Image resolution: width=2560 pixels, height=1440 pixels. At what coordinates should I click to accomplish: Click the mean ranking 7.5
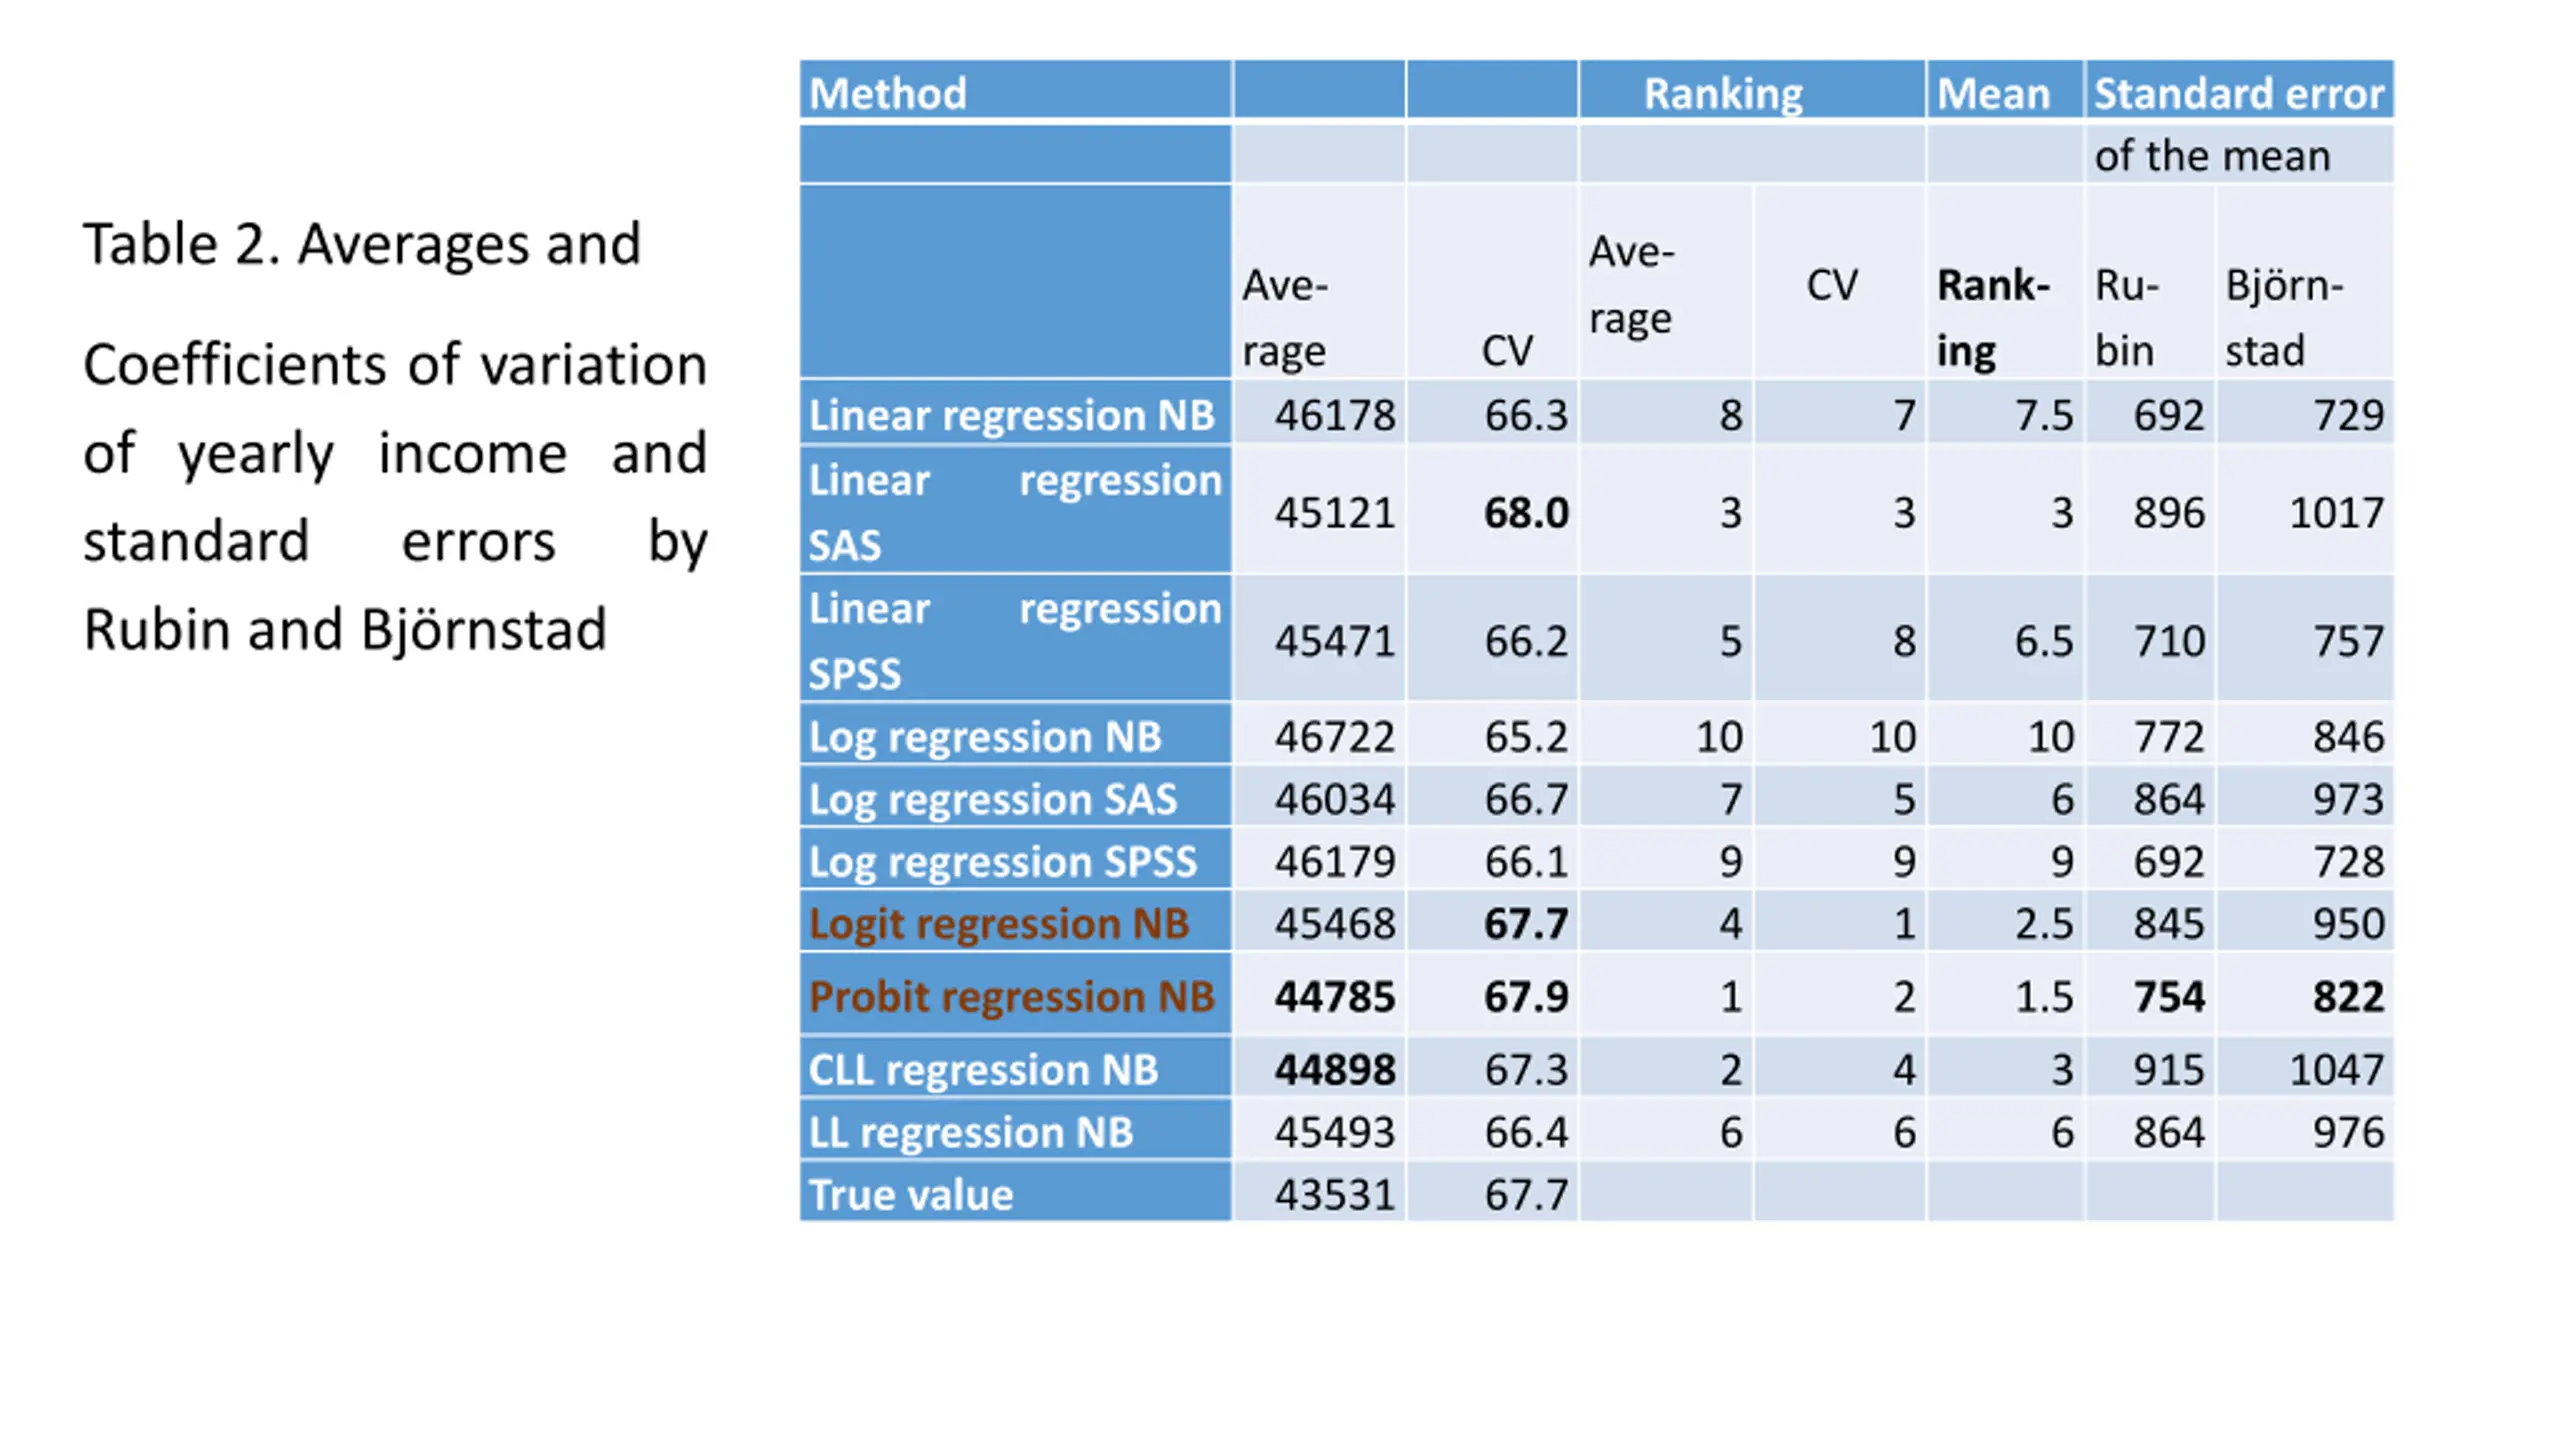click(x=2044, y=414)
